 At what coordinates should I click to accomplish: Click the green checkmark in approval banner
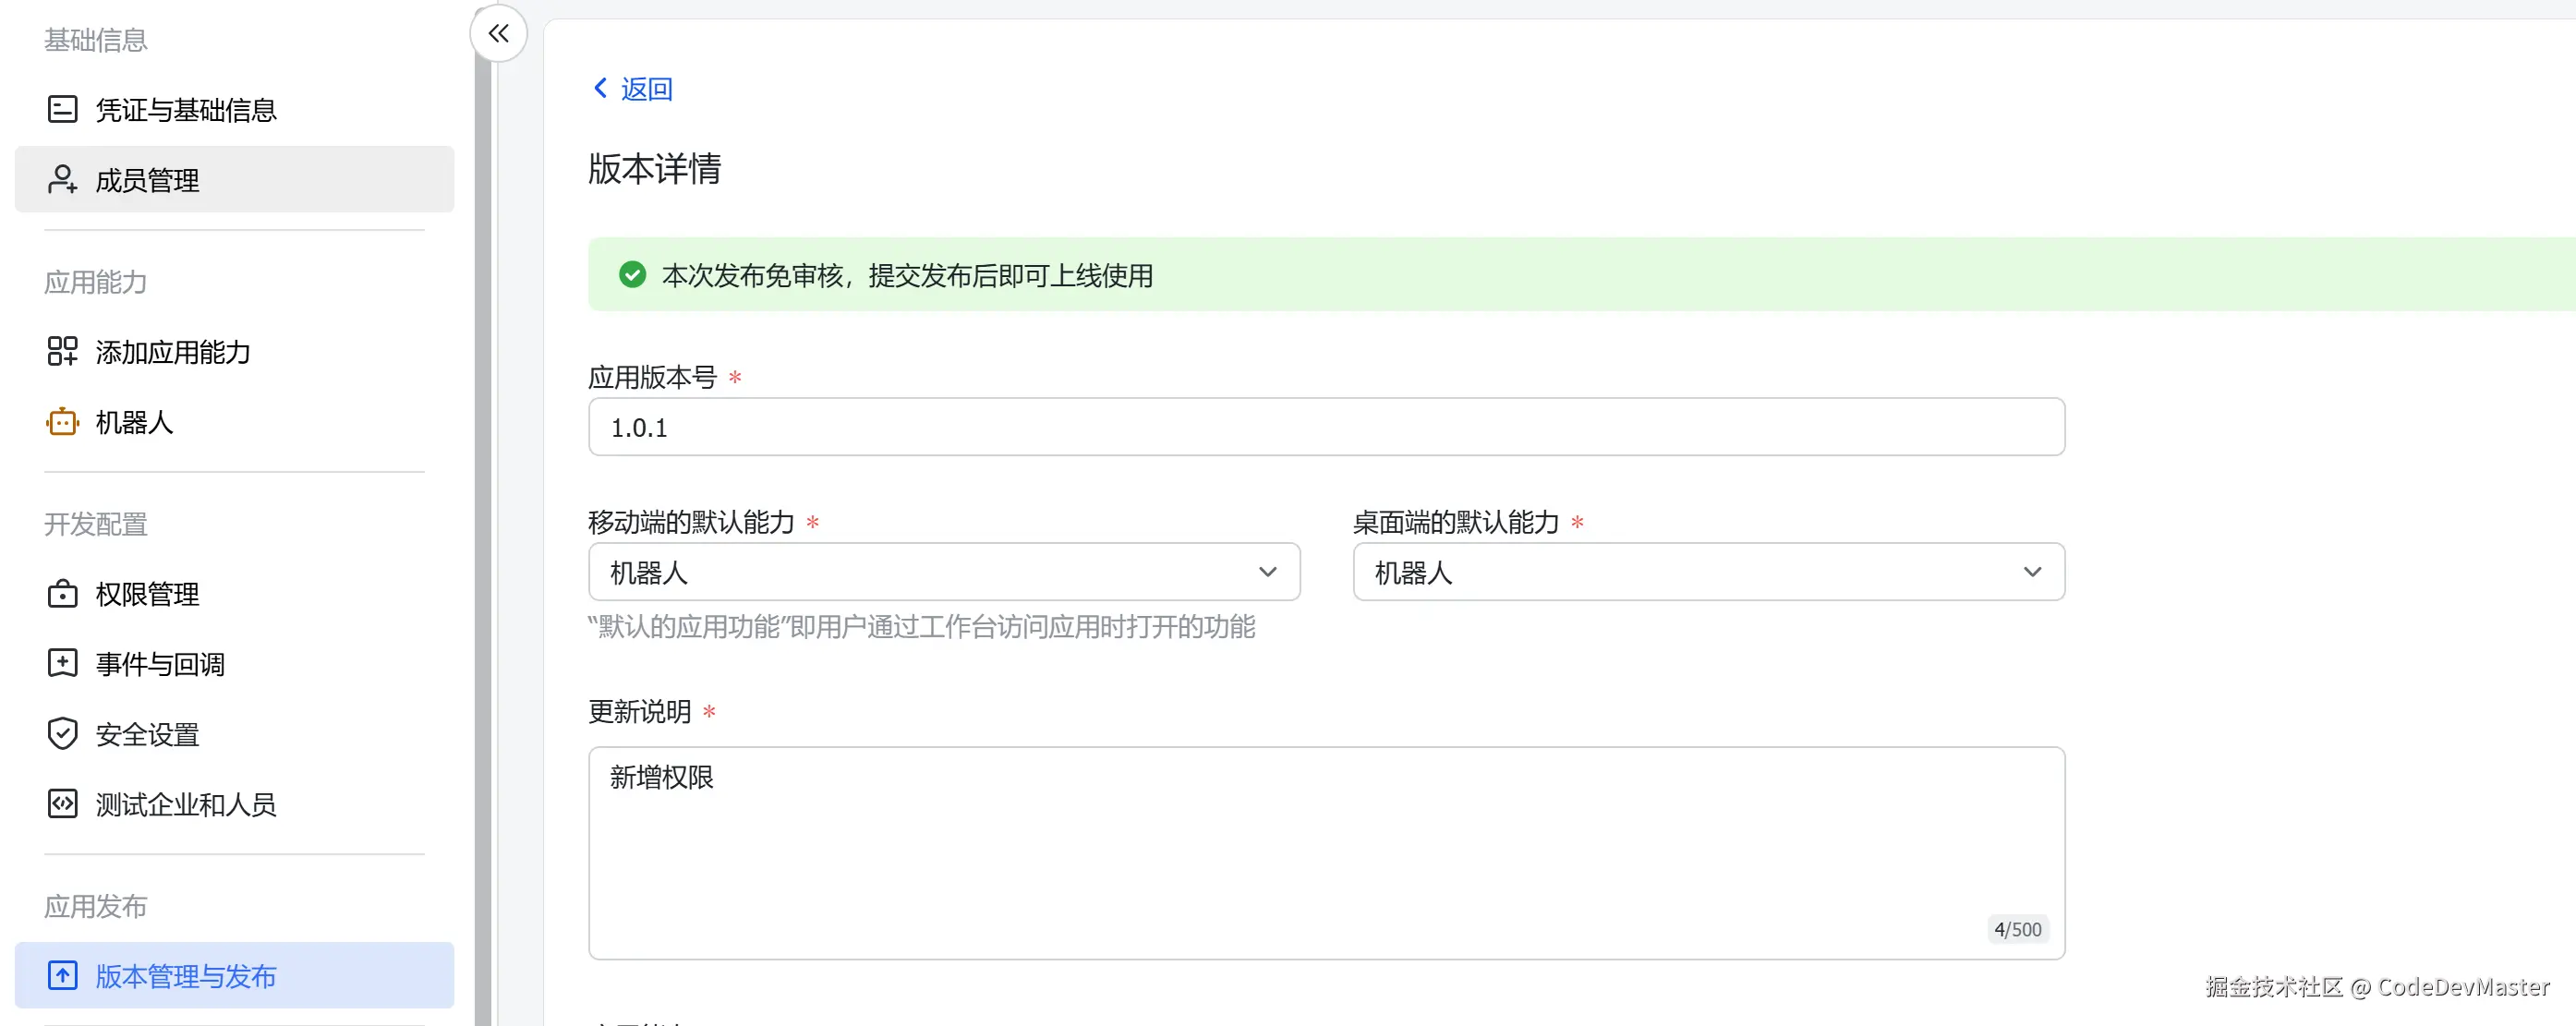coord(632,274)
